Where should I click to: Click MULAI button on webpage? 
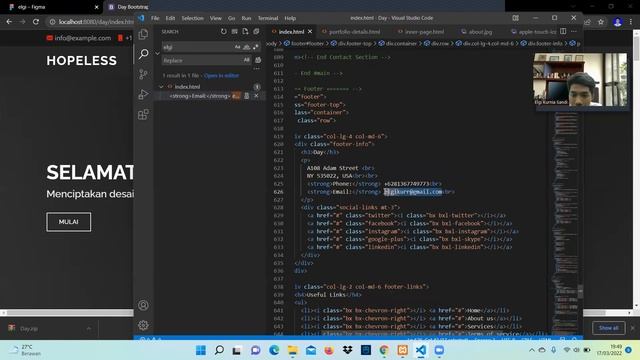(x=69, y=222)
